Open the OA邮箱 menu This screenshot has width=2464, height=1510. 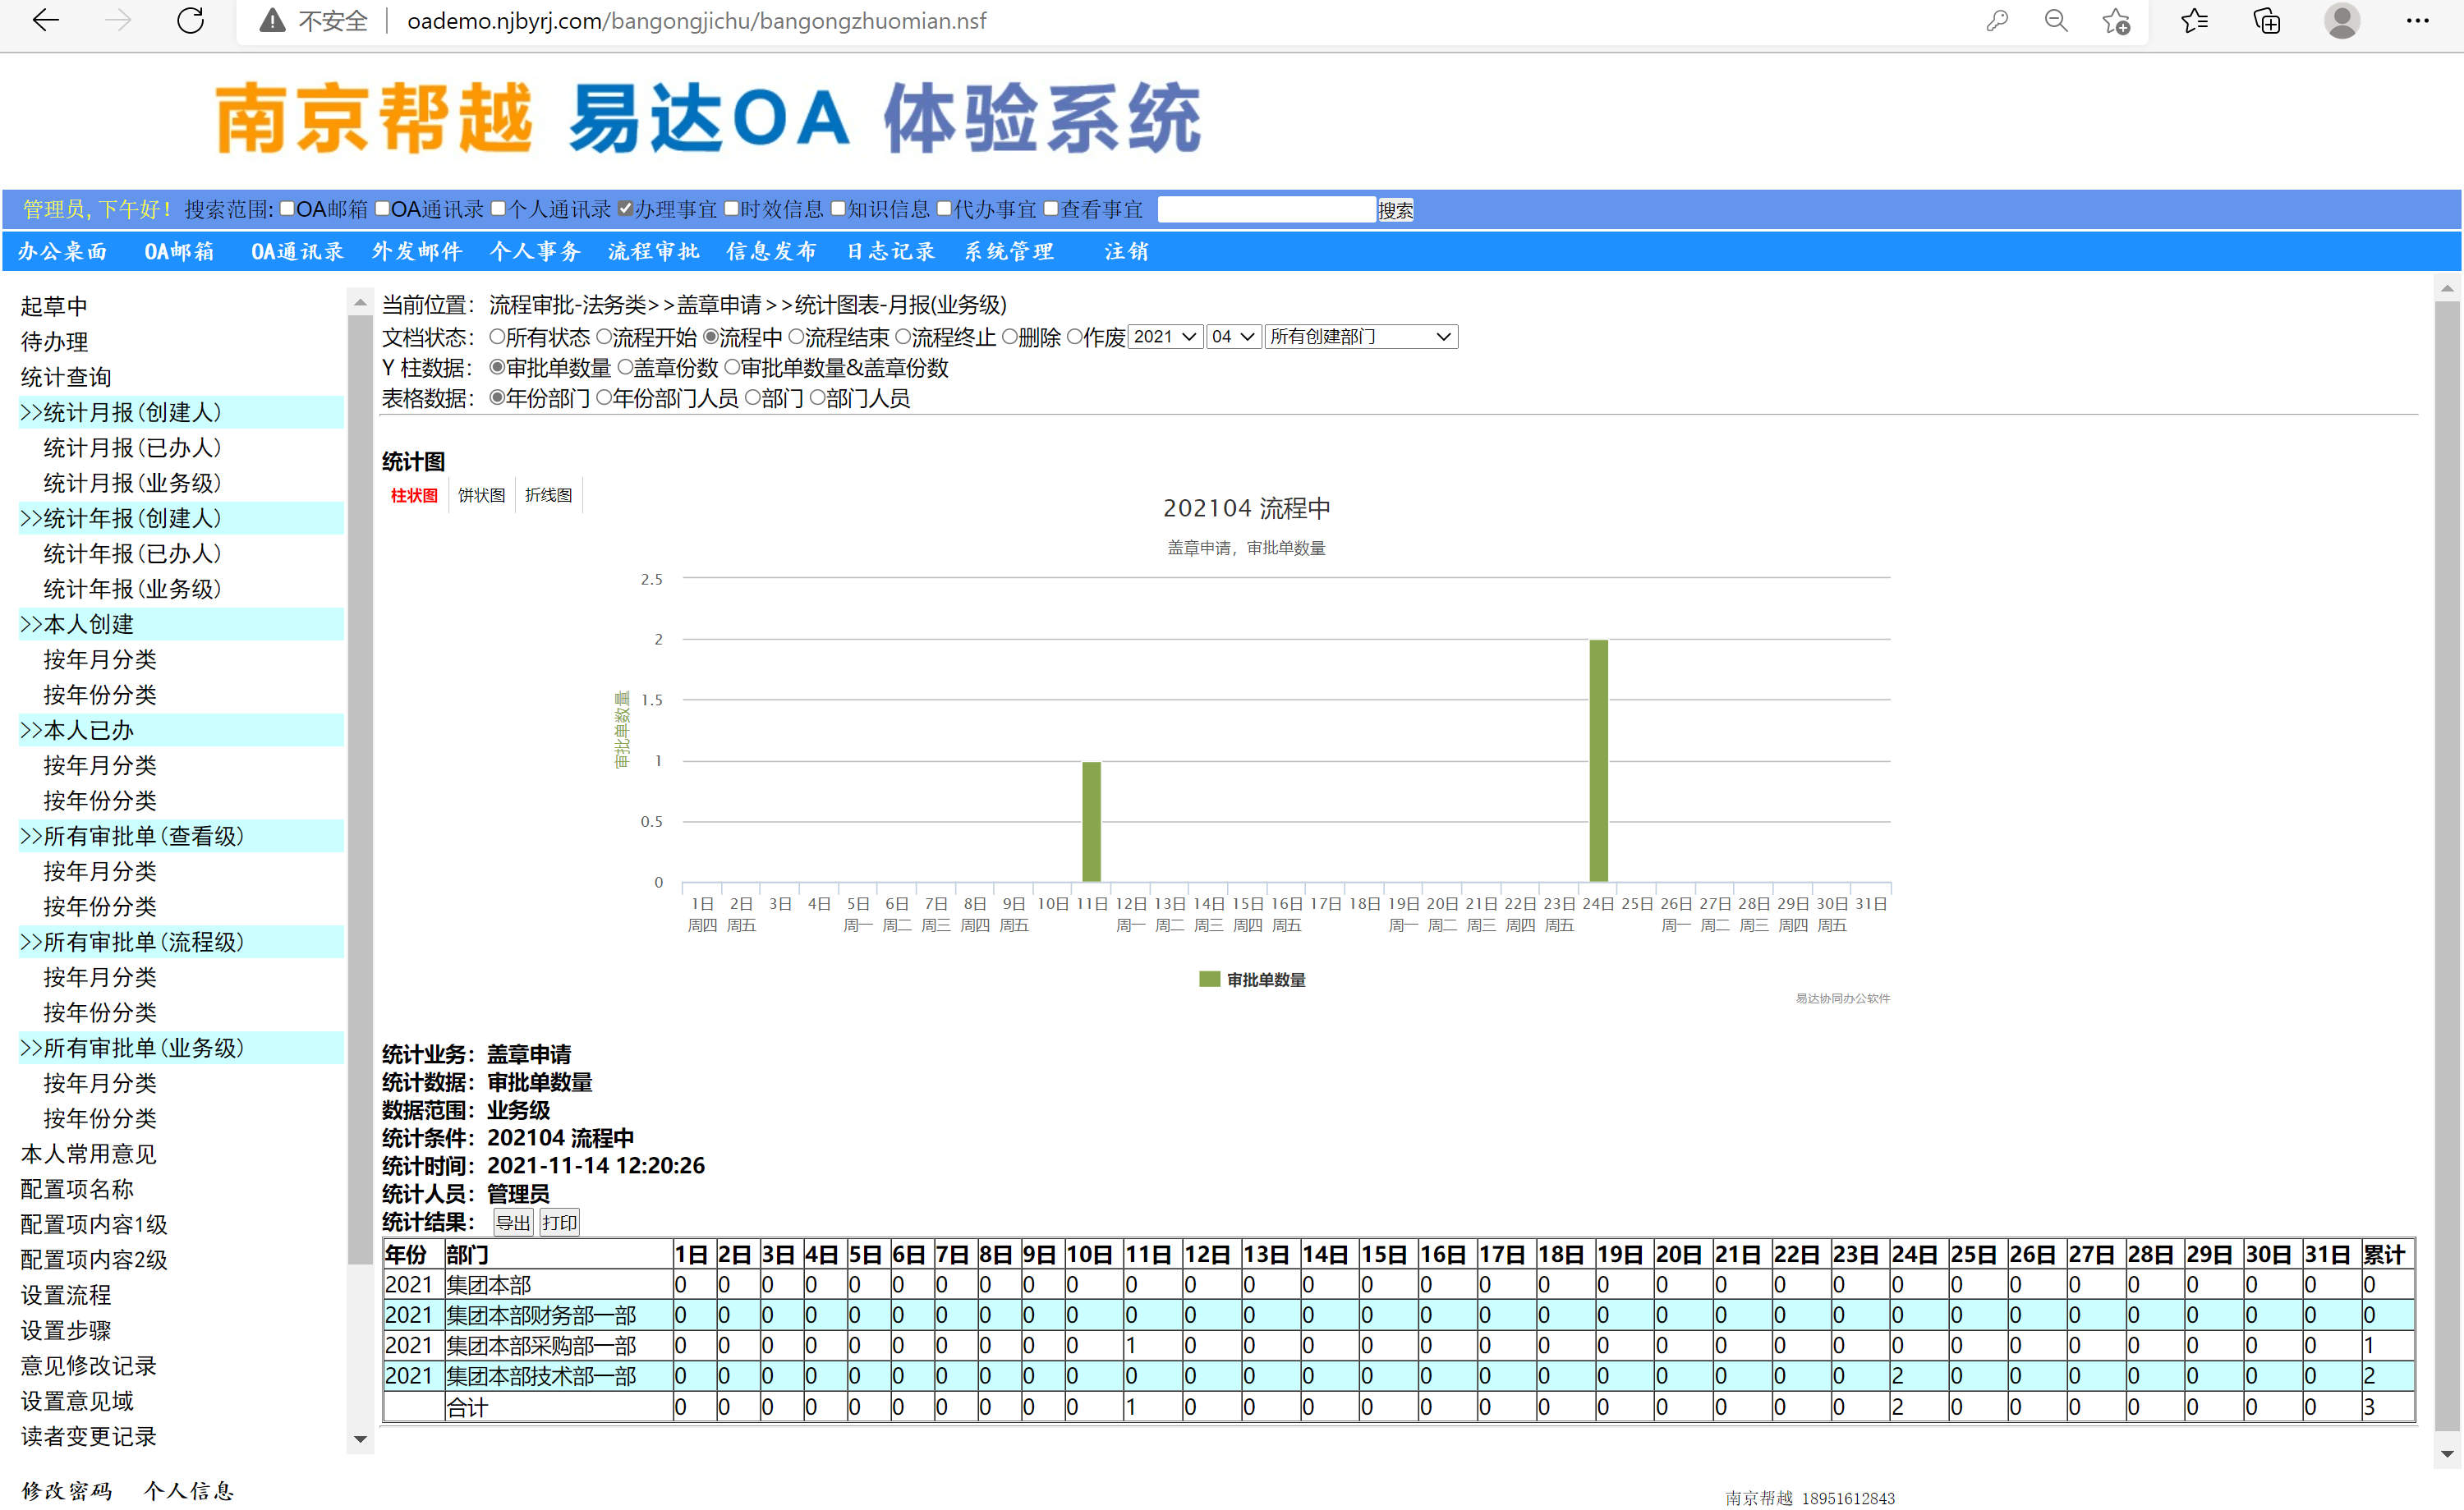tap(179, 251)
